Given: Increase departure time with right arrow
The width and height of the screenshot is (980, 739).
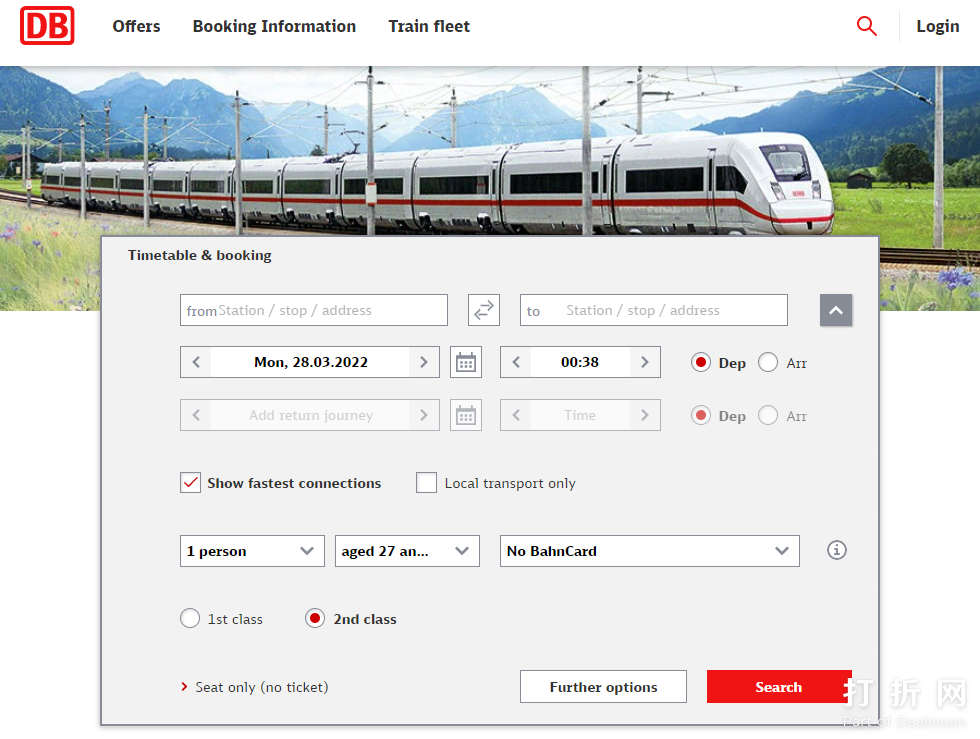Looking at the screenshot, I should point(645,362).
